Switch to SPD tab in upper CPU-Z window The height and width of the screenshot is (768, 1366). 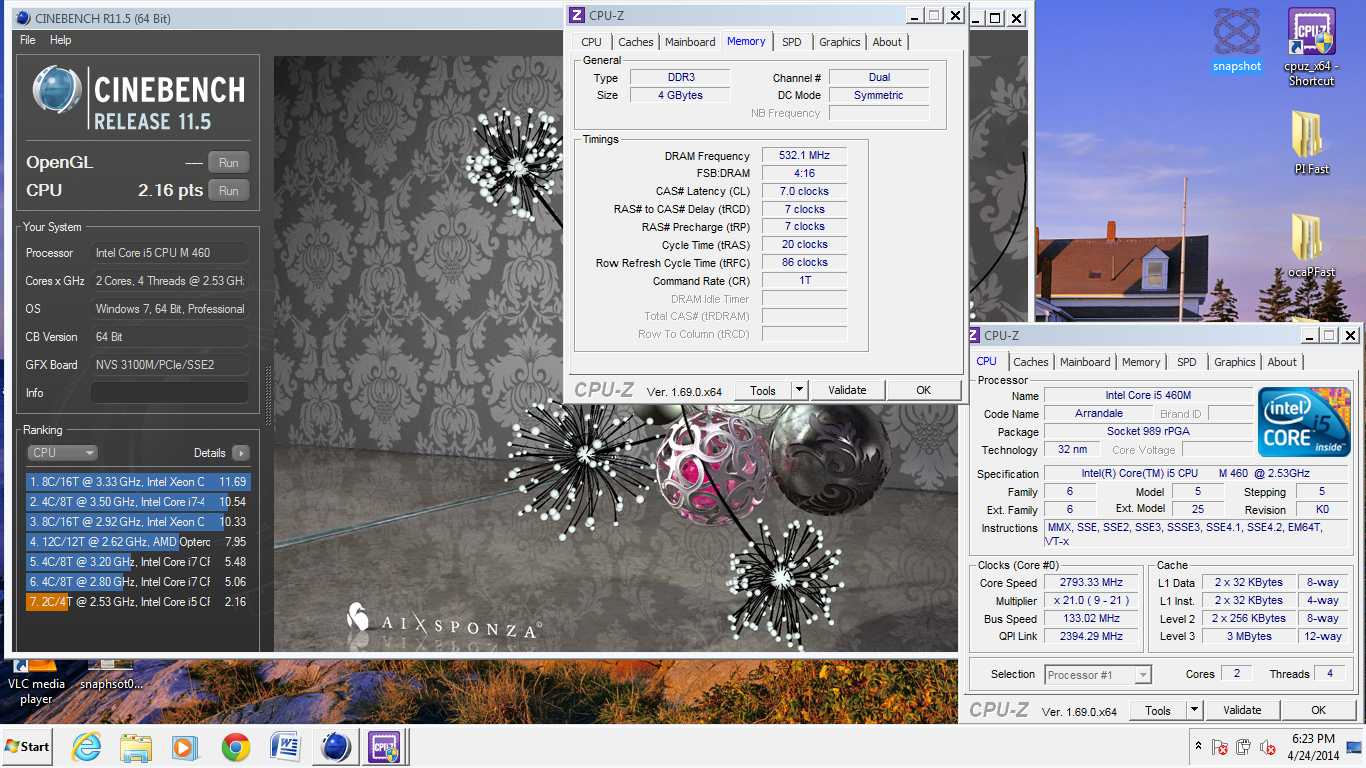pyautogui.click(x=791, y=42)
